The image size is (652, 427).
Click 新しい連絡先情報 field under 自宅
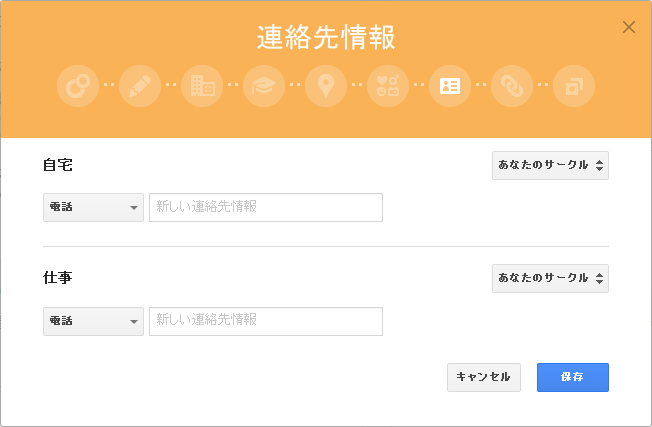(266, 208)
